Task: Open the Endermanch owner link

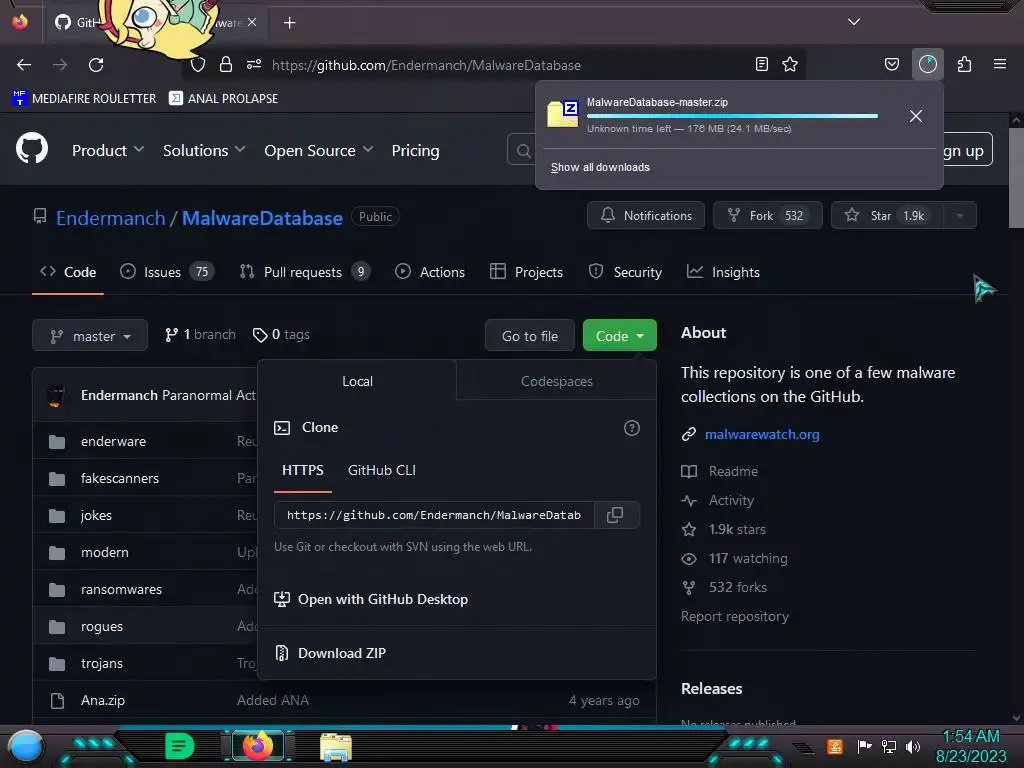Action: click(110, 218)
